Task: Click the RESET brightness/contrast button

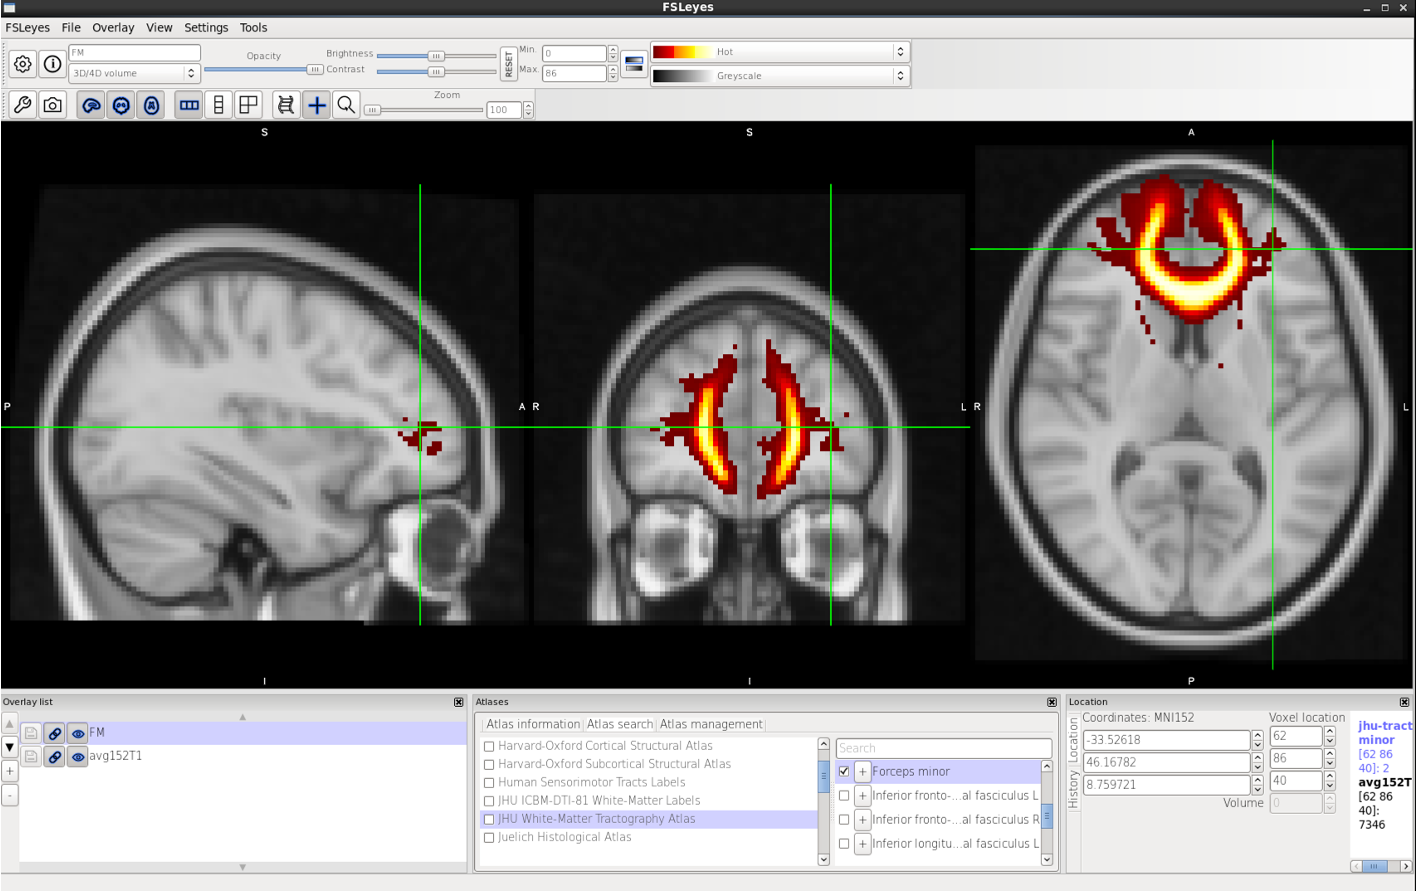Action: click(x=509, y=64)
